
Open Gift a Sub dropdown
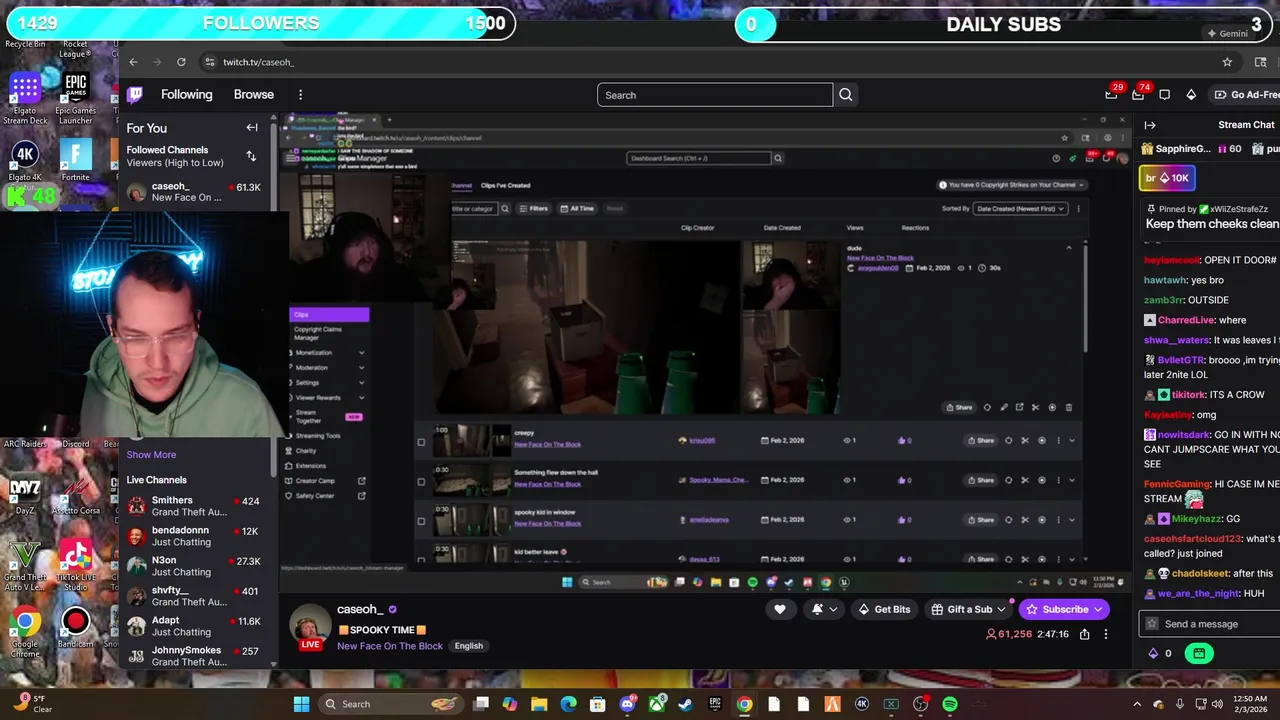[x=968, y=609]
